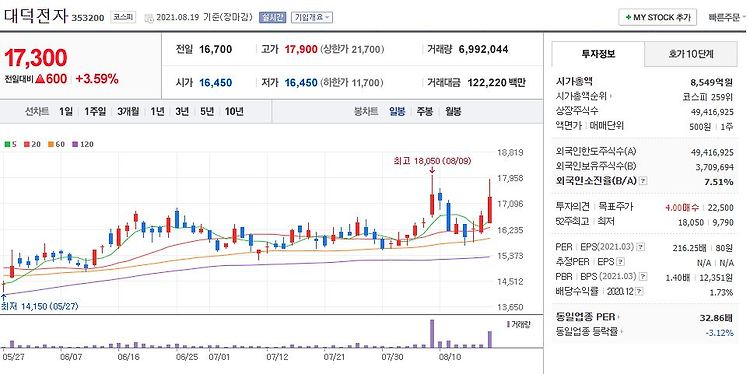Click the help icon beside PBR BPS(2021.03)
Screen dimensions: 750x374
[x=643, y=276]
